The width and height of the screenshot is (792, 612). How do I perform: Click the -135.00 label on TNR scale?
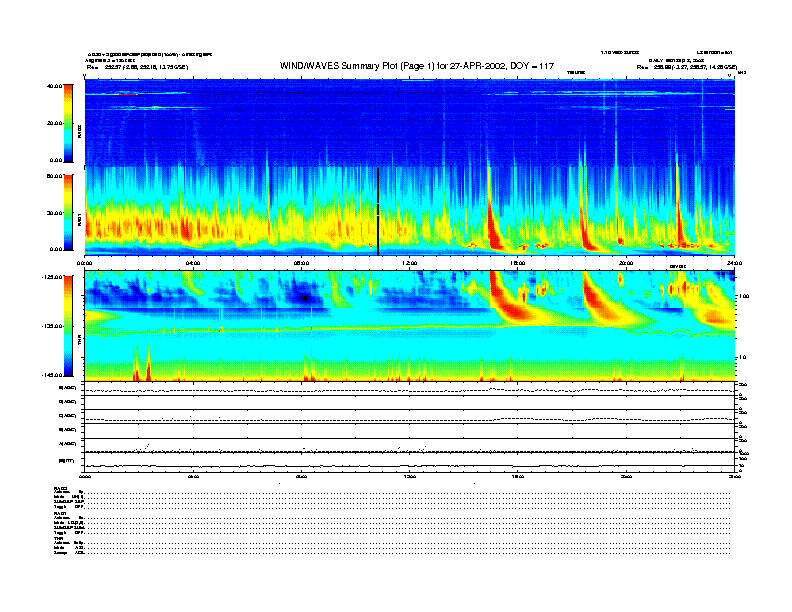(x=52, y=326)
